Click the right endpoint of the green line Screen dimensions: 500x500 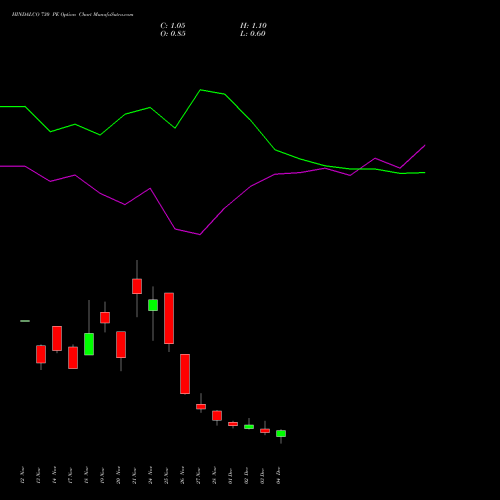(x=425, y=172)
